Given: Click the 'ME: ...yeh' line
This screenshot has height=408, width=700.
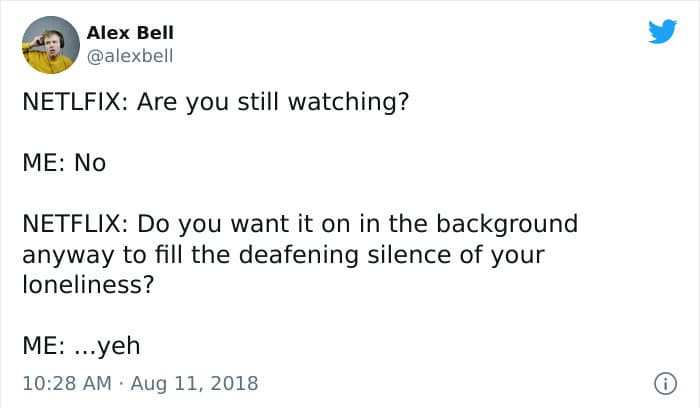Looking at the screenshot, I should (81, 345).
